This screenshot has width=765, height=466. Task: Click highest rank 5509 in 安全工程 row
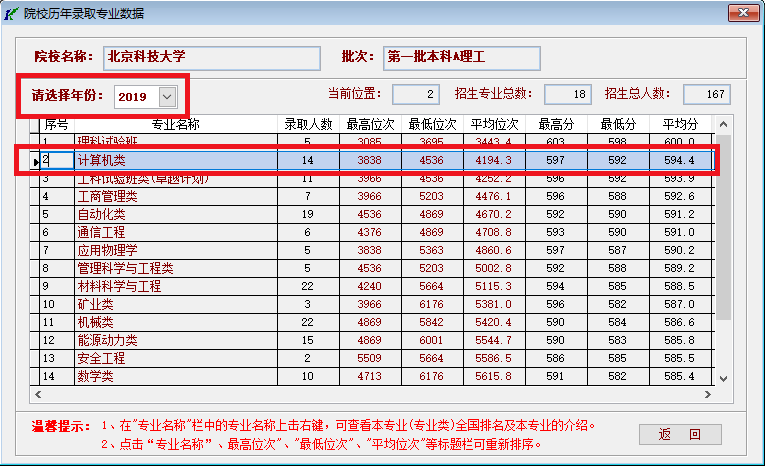coord(370,359)
